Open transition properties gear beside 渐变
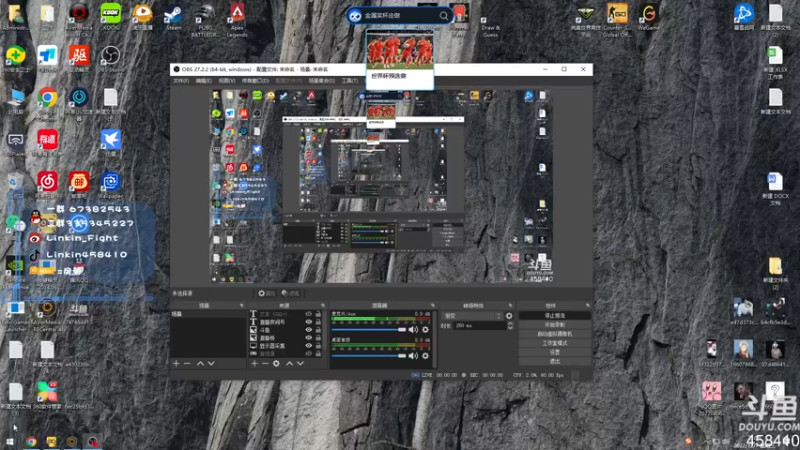 pos(509,316)
